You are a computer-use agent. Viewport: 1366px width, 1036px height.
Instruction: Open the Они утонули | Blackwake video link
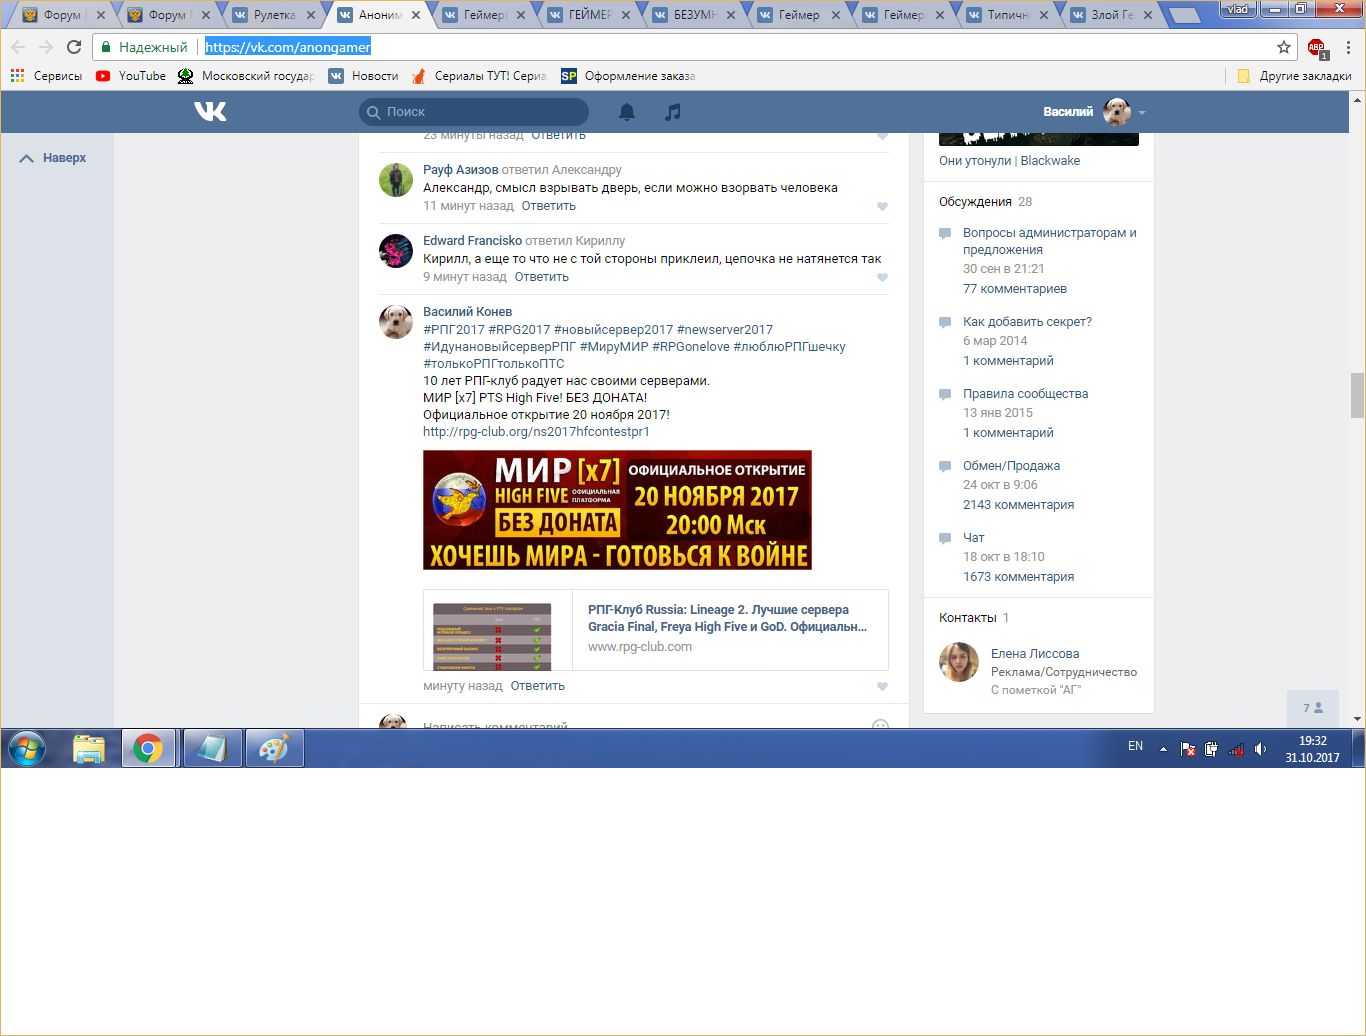(1009, 161)
